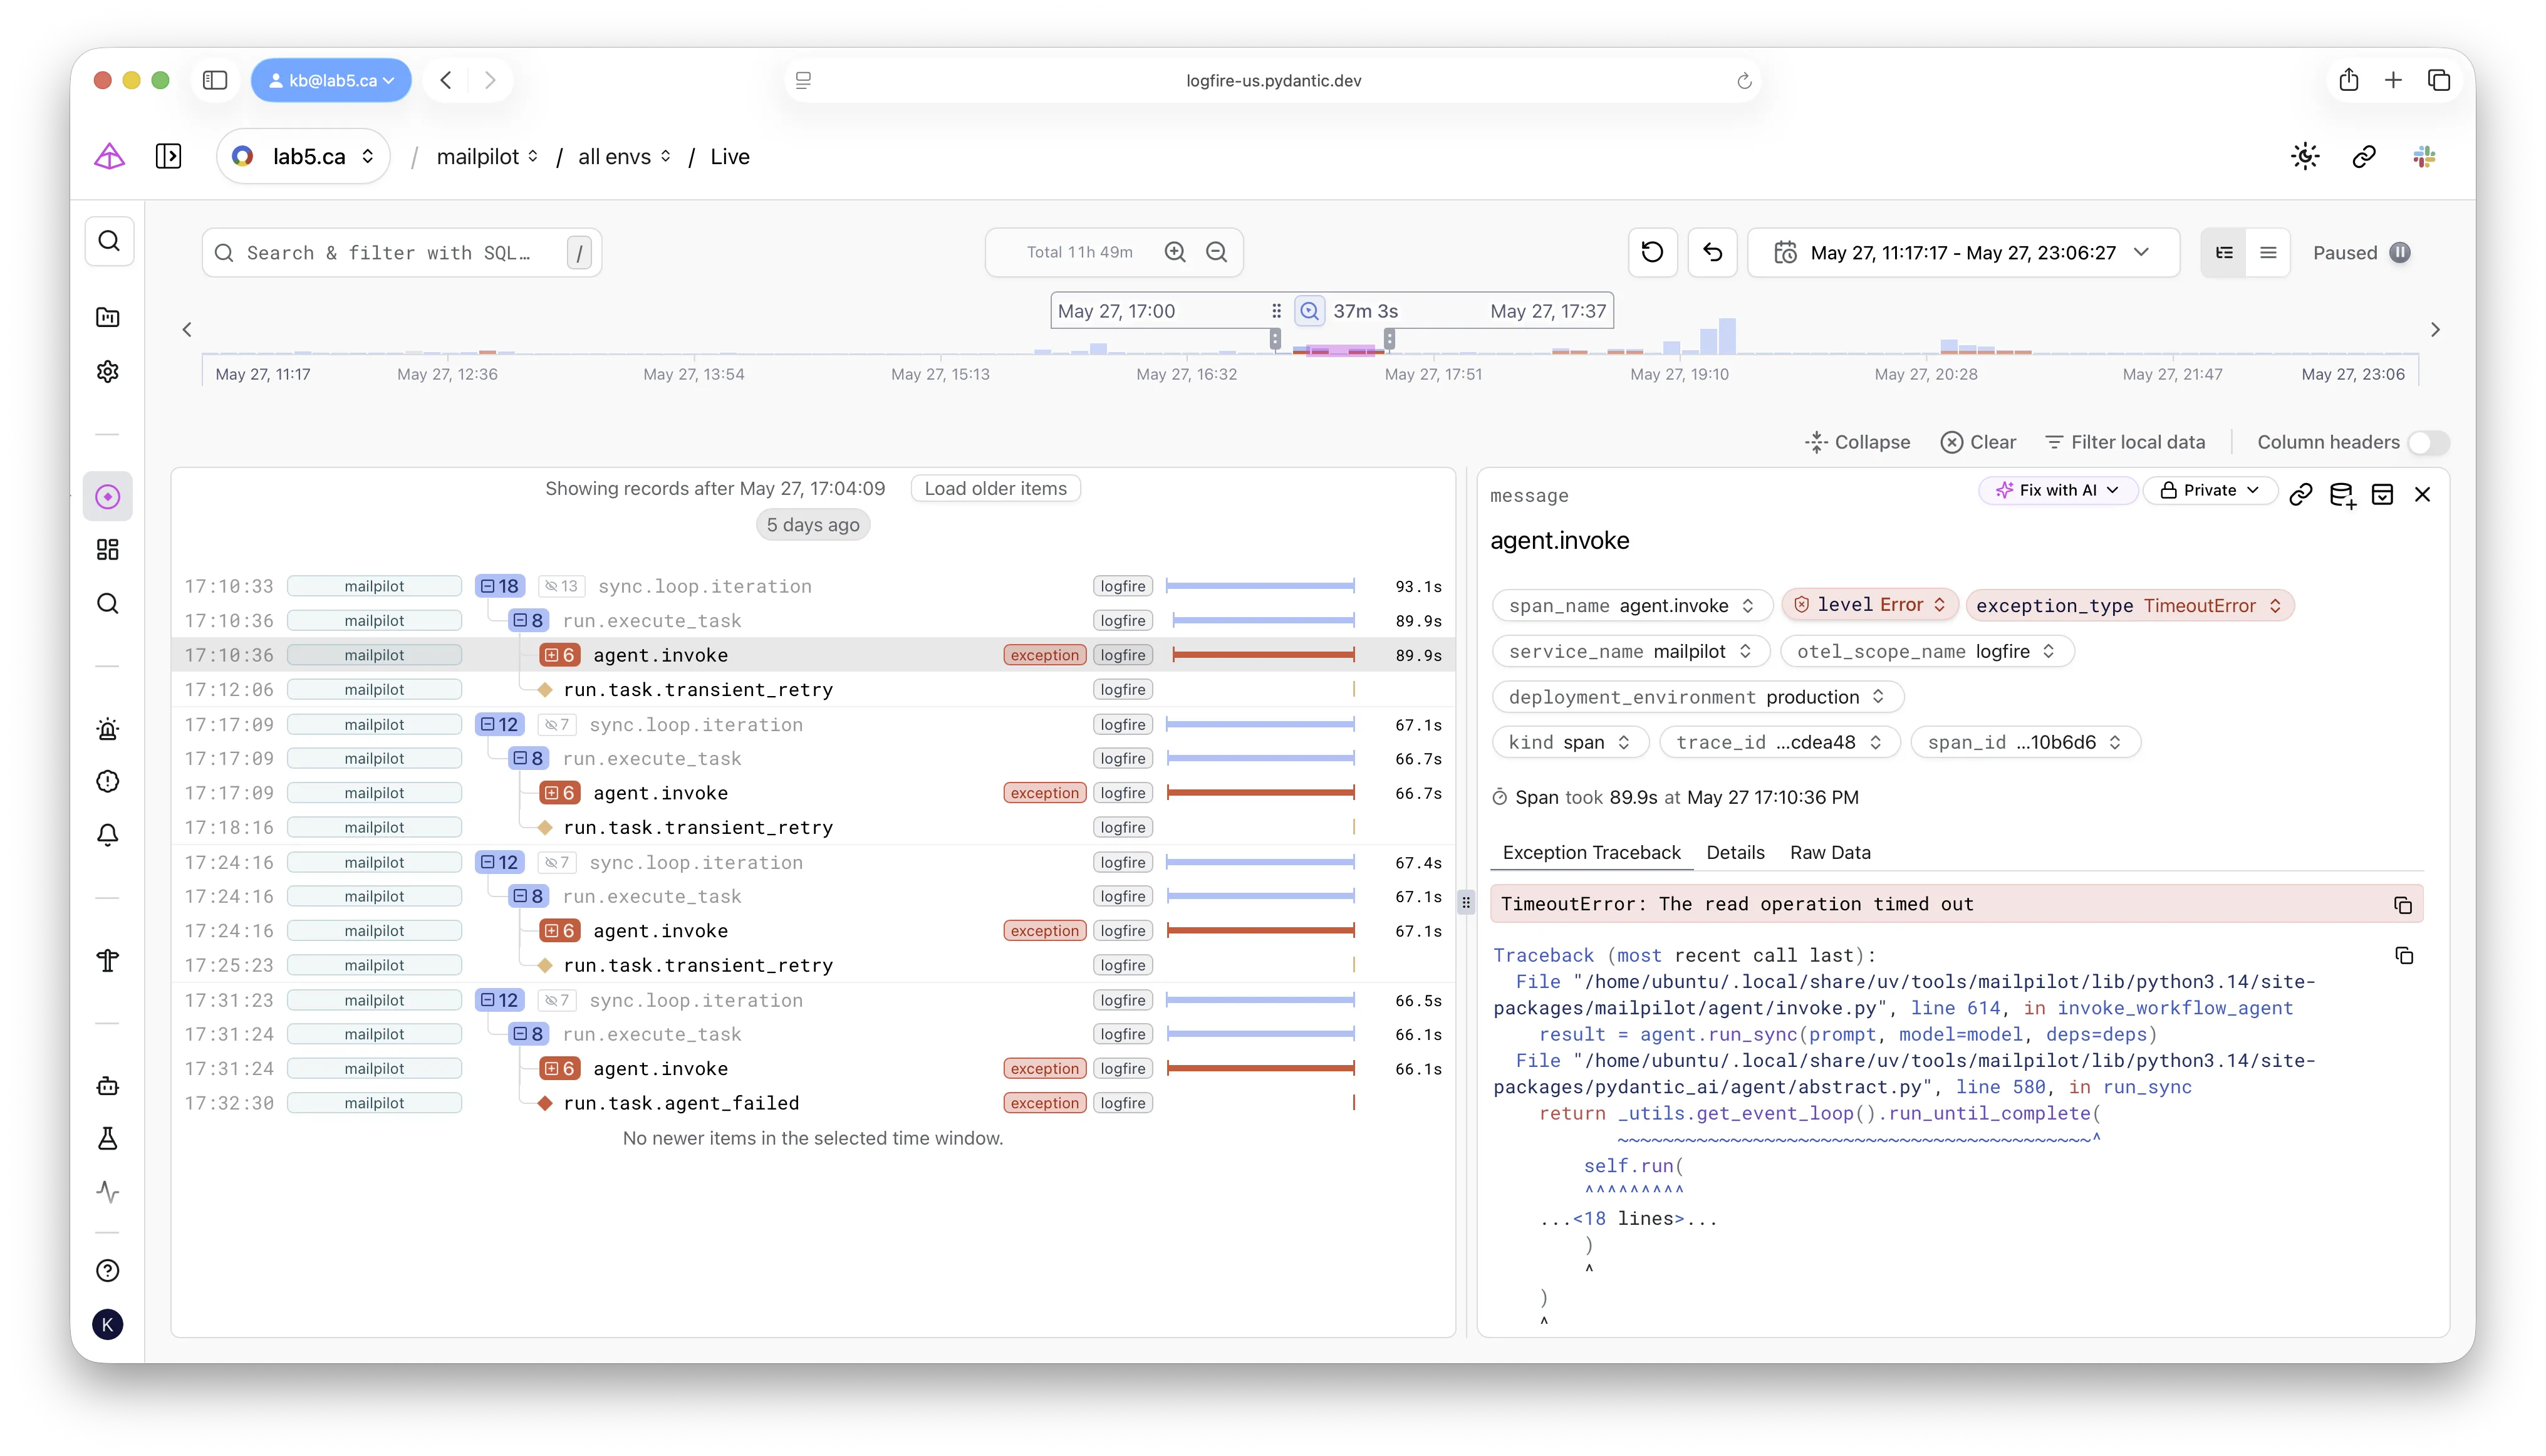
Task: Expand agent.invoke children at 17:31:24
Action: coord(560,1069)
